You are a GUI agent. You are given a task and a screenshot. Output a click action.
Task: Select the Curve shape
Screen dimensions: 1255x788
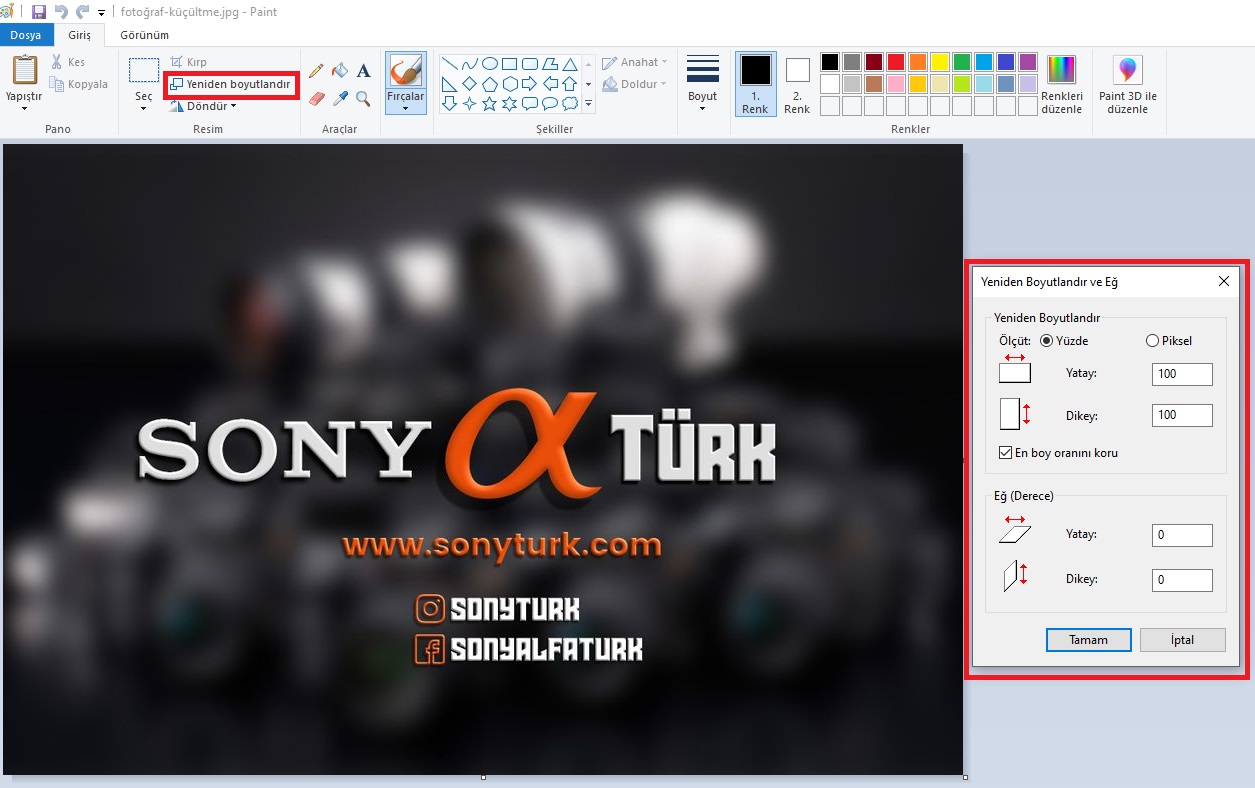point(469,63)
